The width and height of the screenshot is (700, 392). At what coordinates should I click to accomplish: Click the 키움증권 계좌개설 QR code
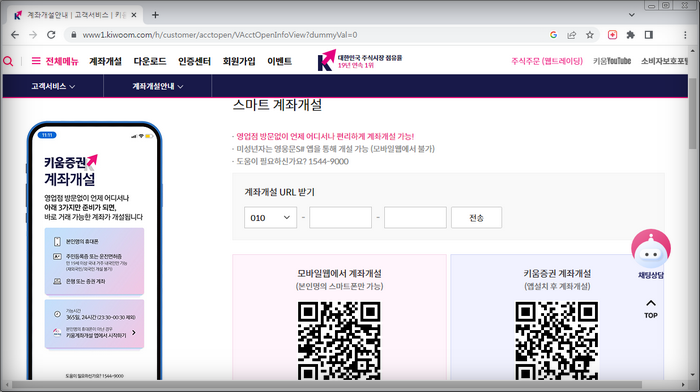pos(557,341)
